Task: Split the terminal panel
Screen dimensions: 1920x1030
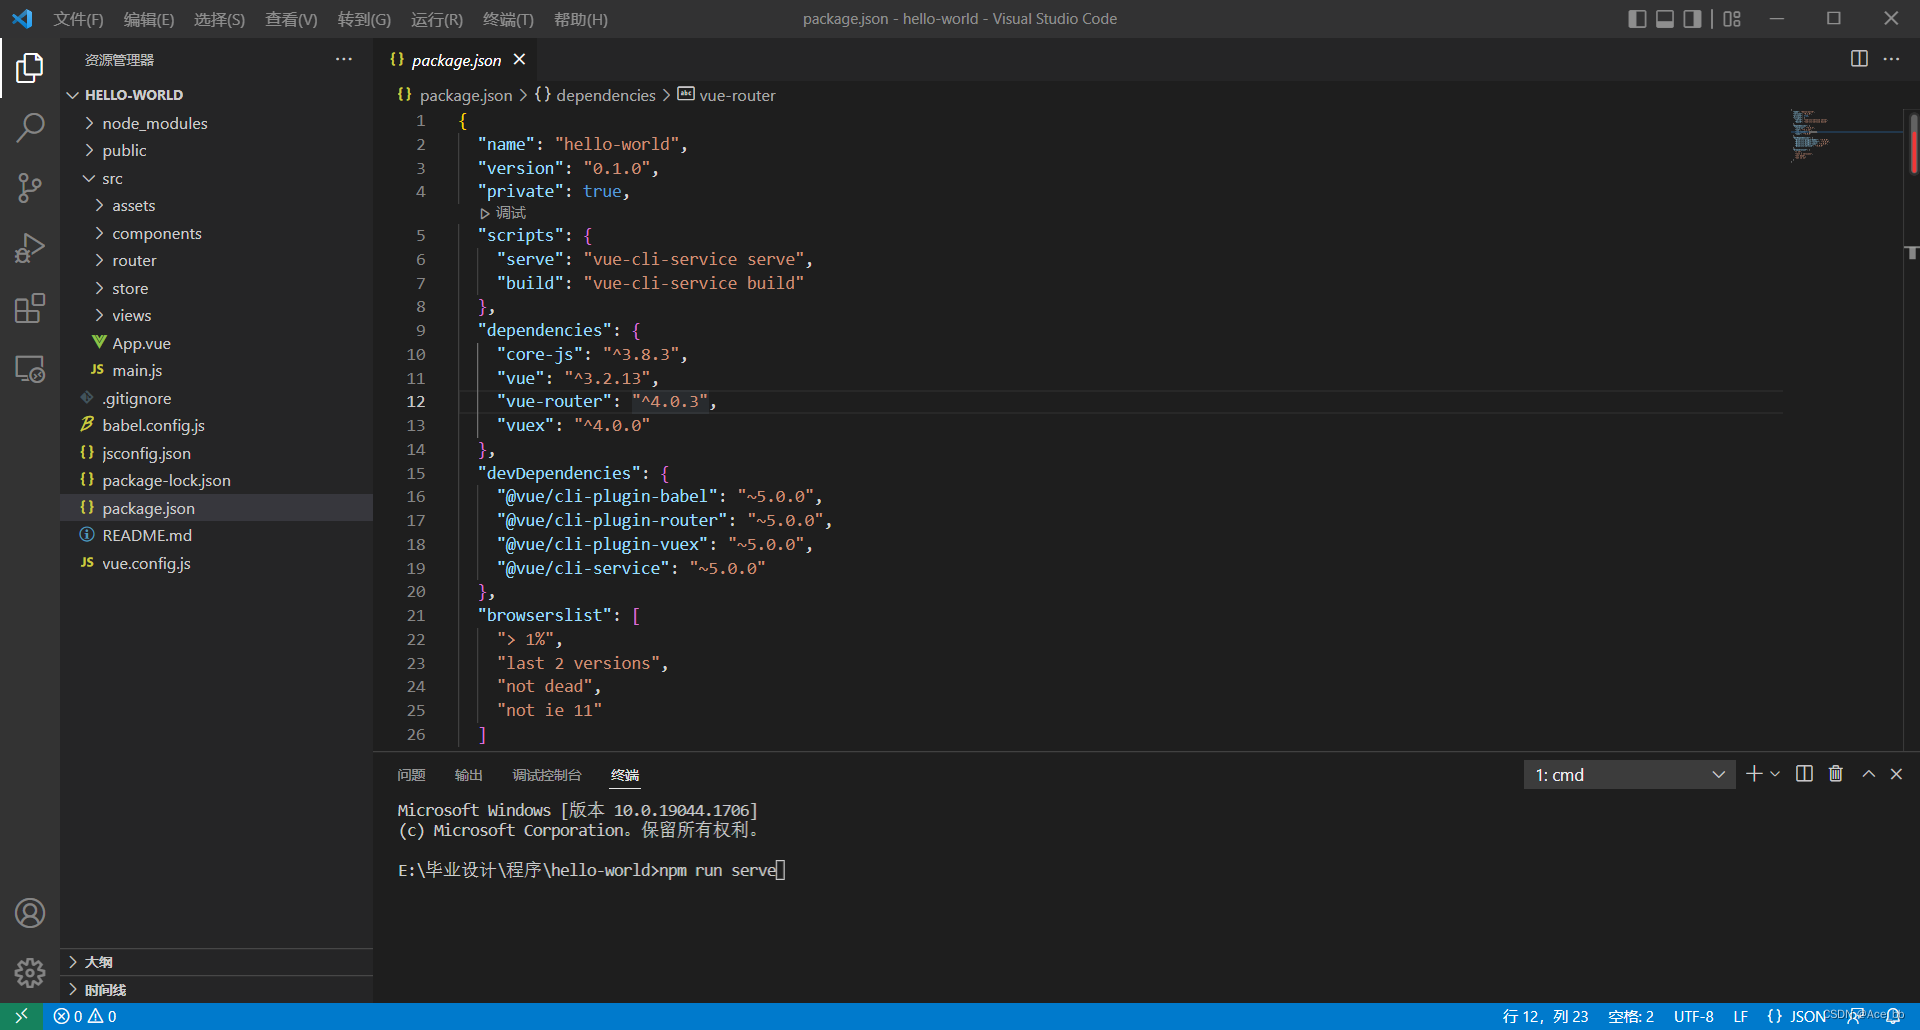Action: [1804, 774]
